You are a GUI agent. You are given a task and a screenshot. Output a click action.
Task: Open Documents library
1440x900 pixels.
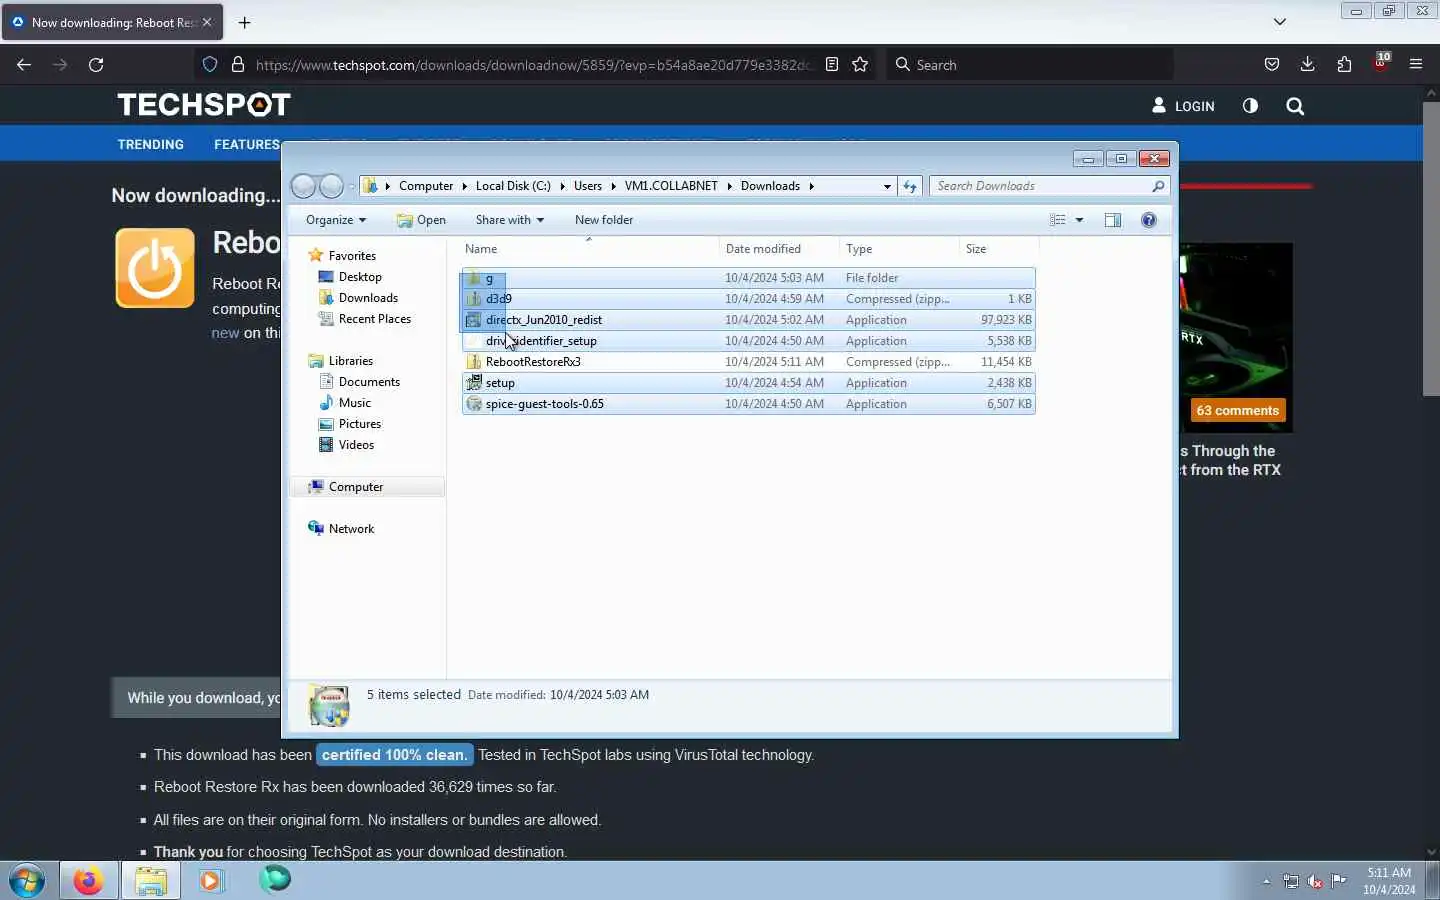[359, 382]
